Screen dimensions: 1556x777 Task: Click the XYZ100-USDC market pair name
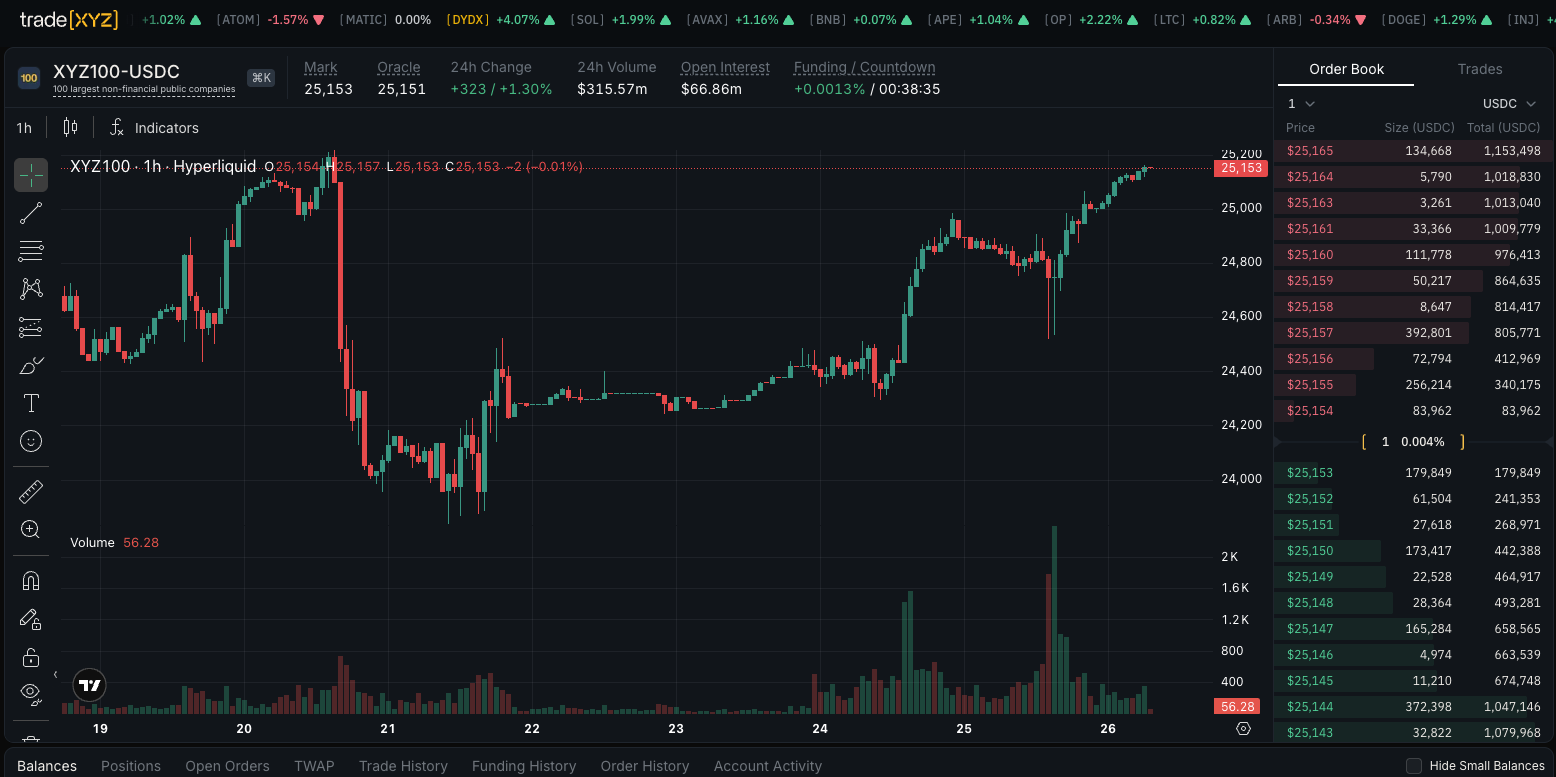116,71
